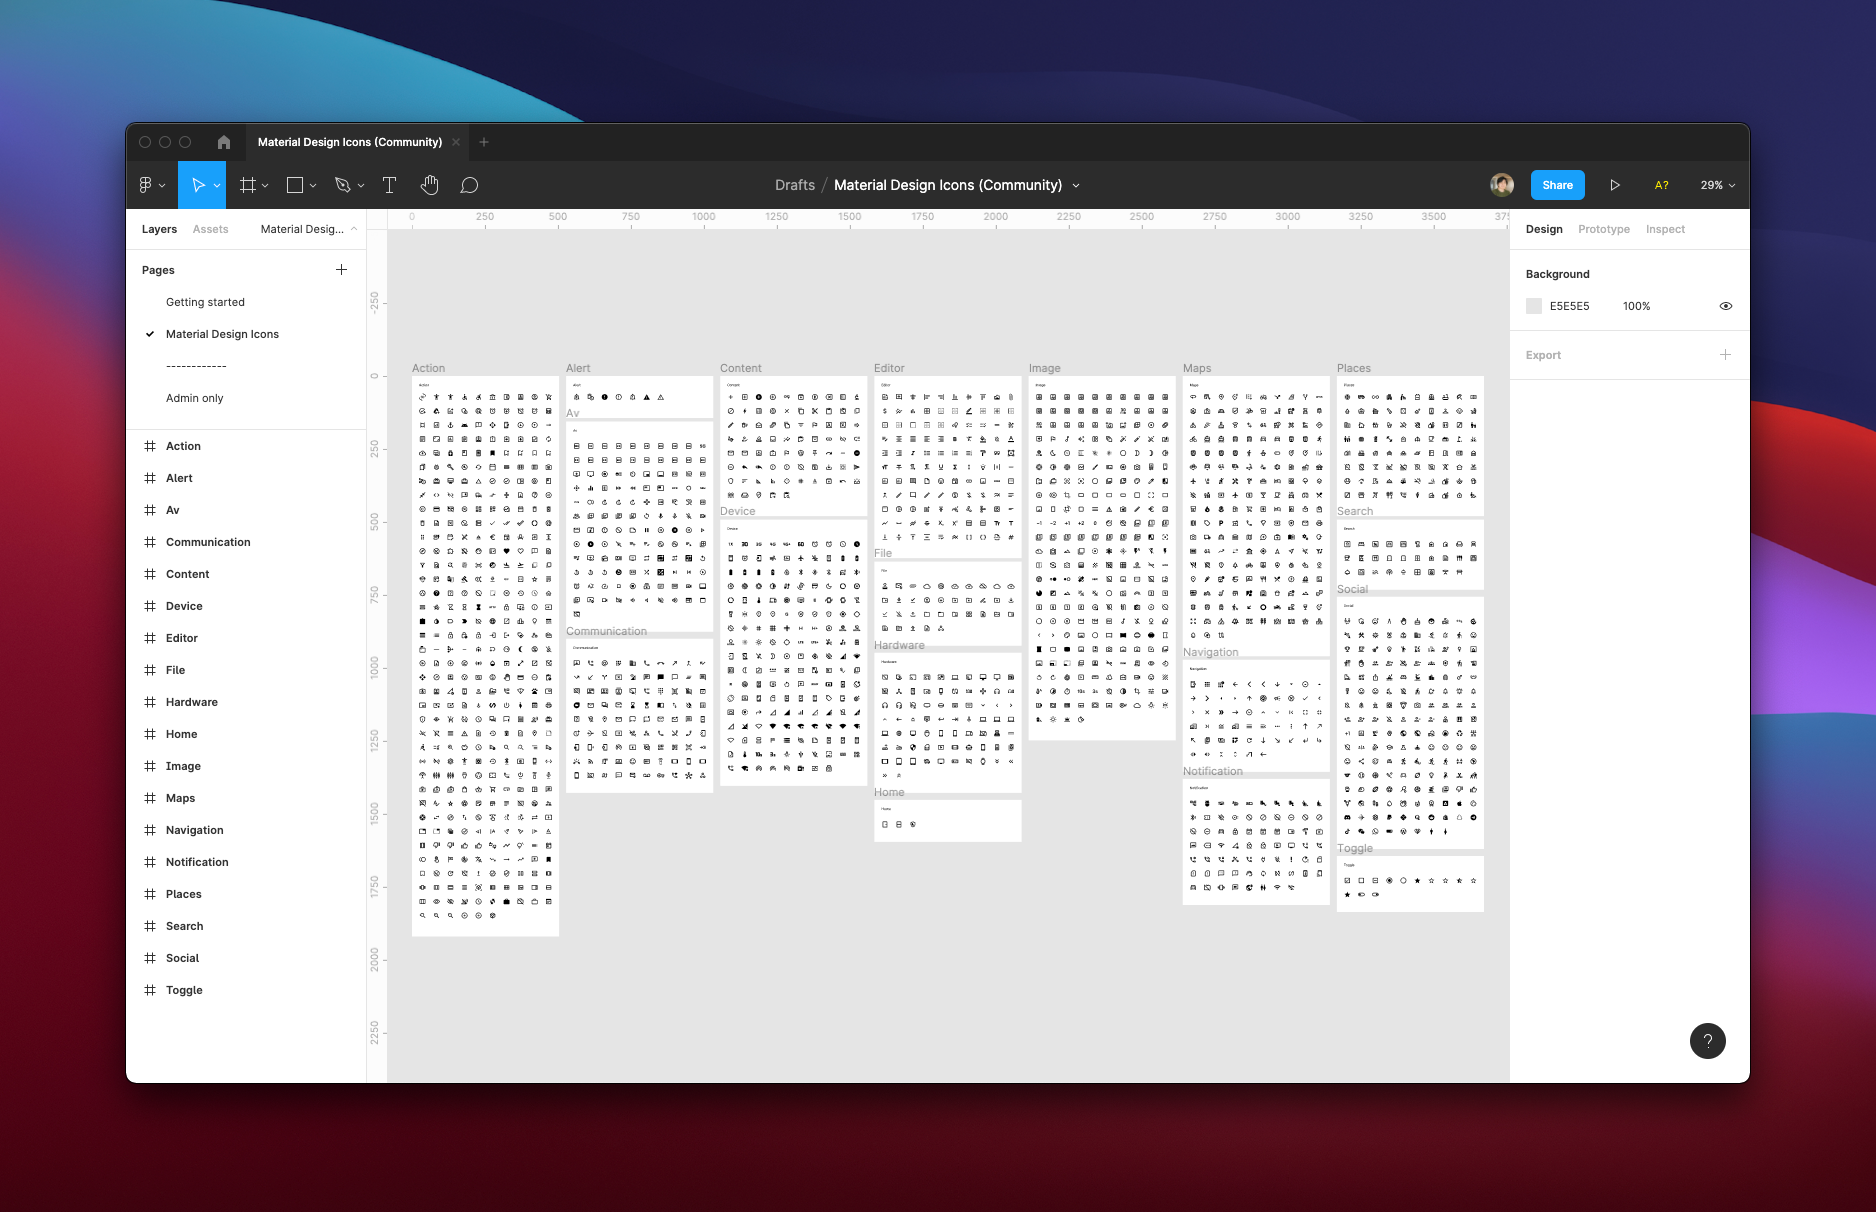This screenshot has width=1876, height=1212.
Task: Select the Hand tool
Action: point(430,185)
